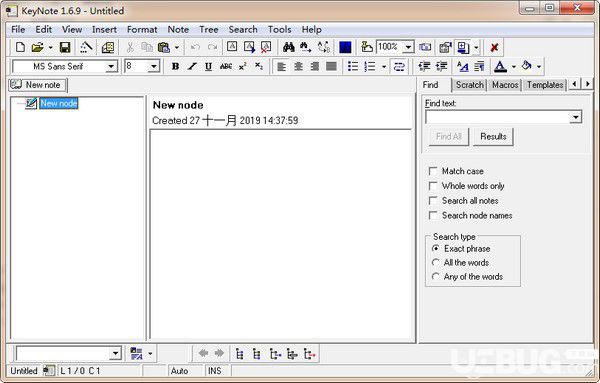Redo the last action
This screenshot has width=600, height=383.
tap(212, 47)
